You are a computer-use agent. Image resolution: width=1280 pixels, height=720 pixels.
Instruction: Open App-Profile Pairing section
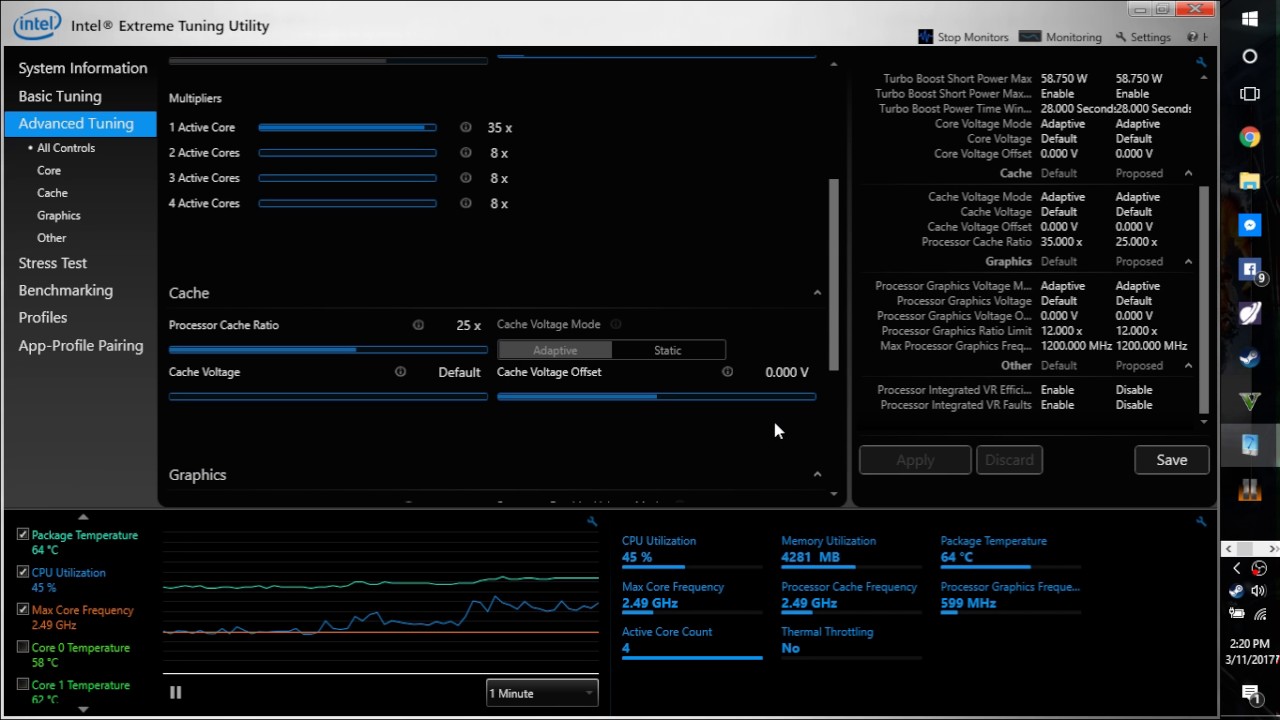pos(81,346)
